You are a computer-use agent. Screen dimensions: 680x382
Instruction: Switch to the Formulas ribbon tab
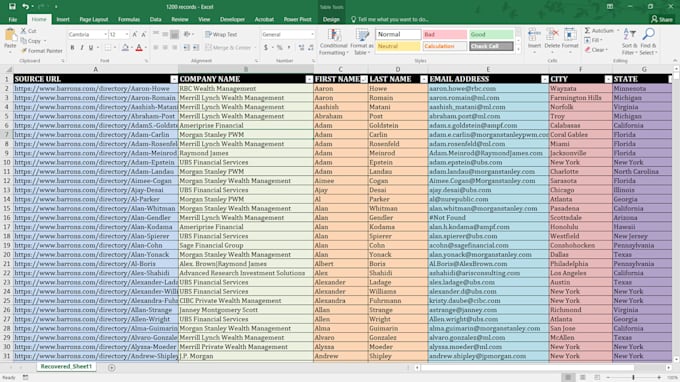129,20
